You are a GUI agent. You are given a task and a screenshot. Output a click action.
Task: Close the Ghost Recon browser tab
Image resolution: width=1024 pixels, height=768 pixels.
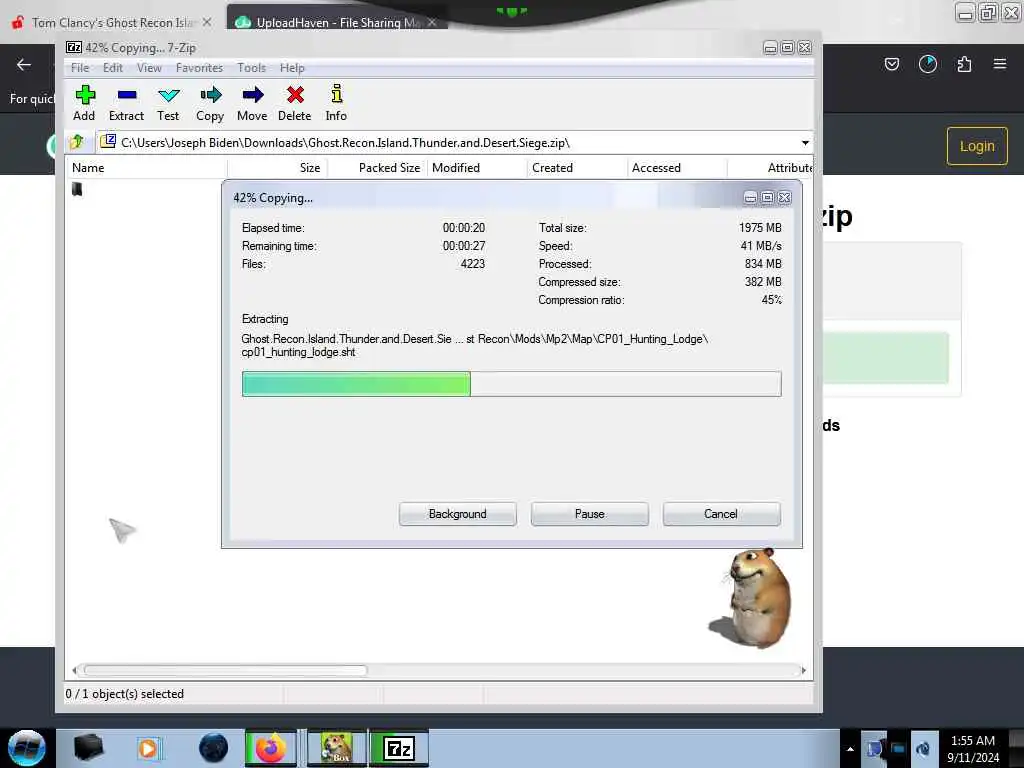207,22
